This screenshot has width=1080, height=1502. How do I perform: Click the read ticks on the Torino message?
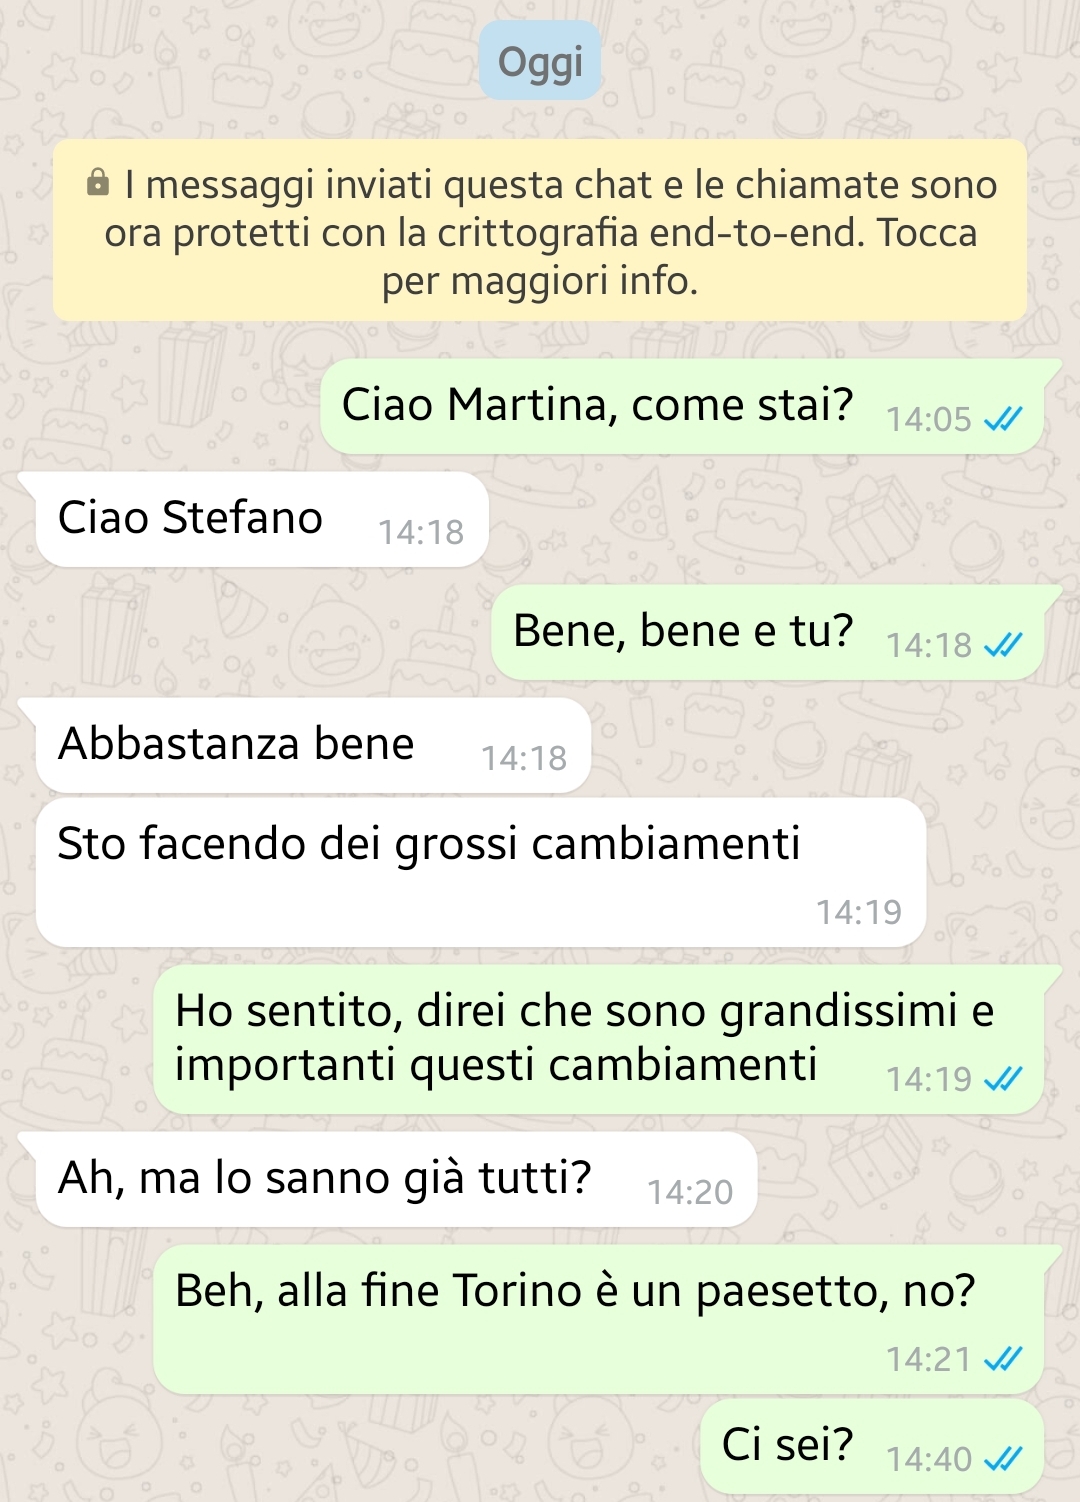pos(1003,1359)
